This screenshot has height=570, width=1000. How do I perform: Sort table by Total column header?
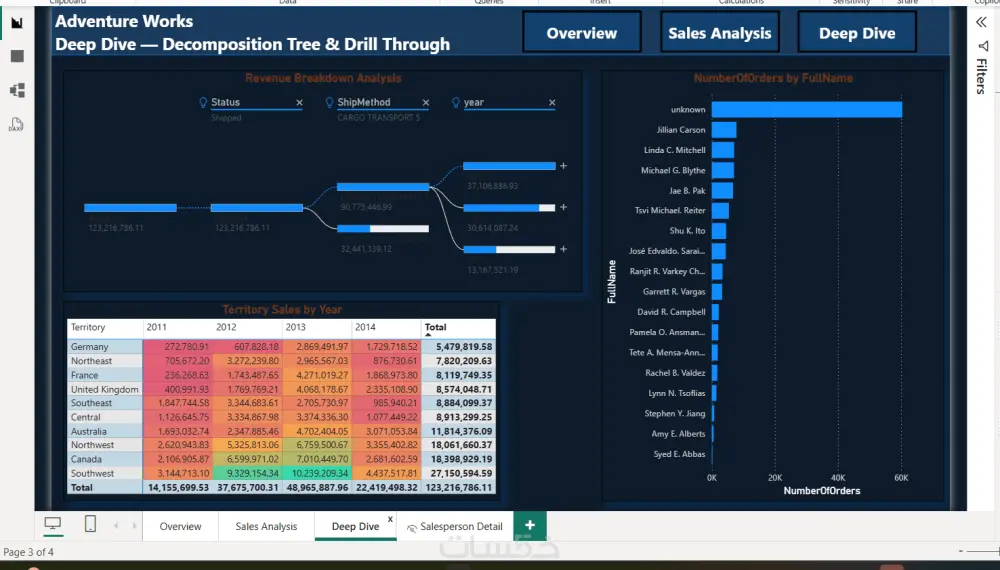436,327
